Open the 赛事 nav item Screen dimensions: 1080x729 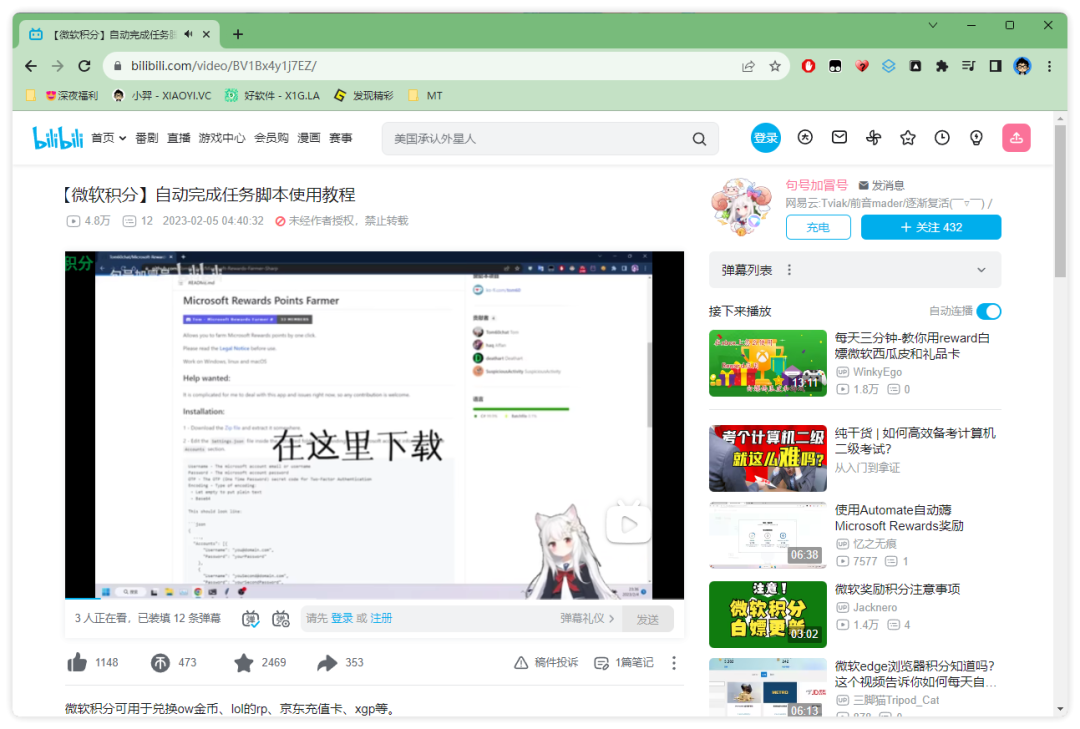point(341,138)
